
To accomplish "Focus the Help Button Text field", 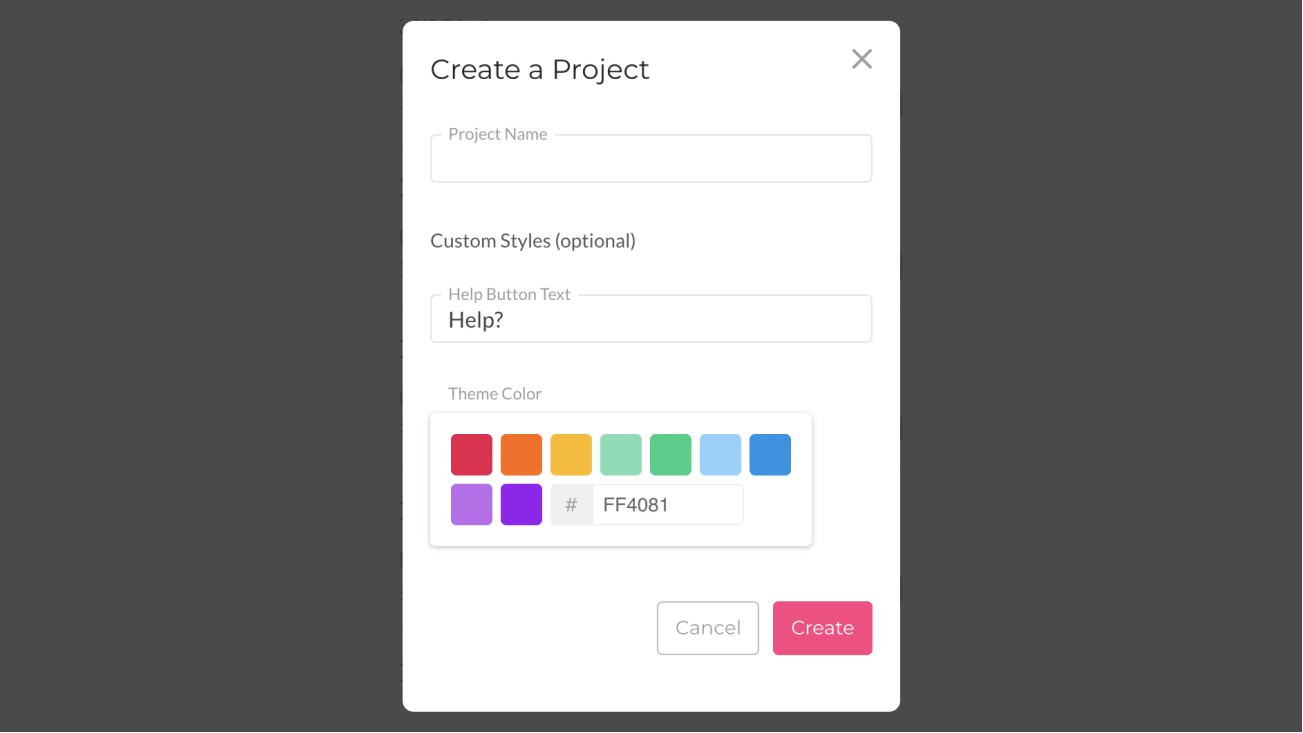I will tap(651, 320).
